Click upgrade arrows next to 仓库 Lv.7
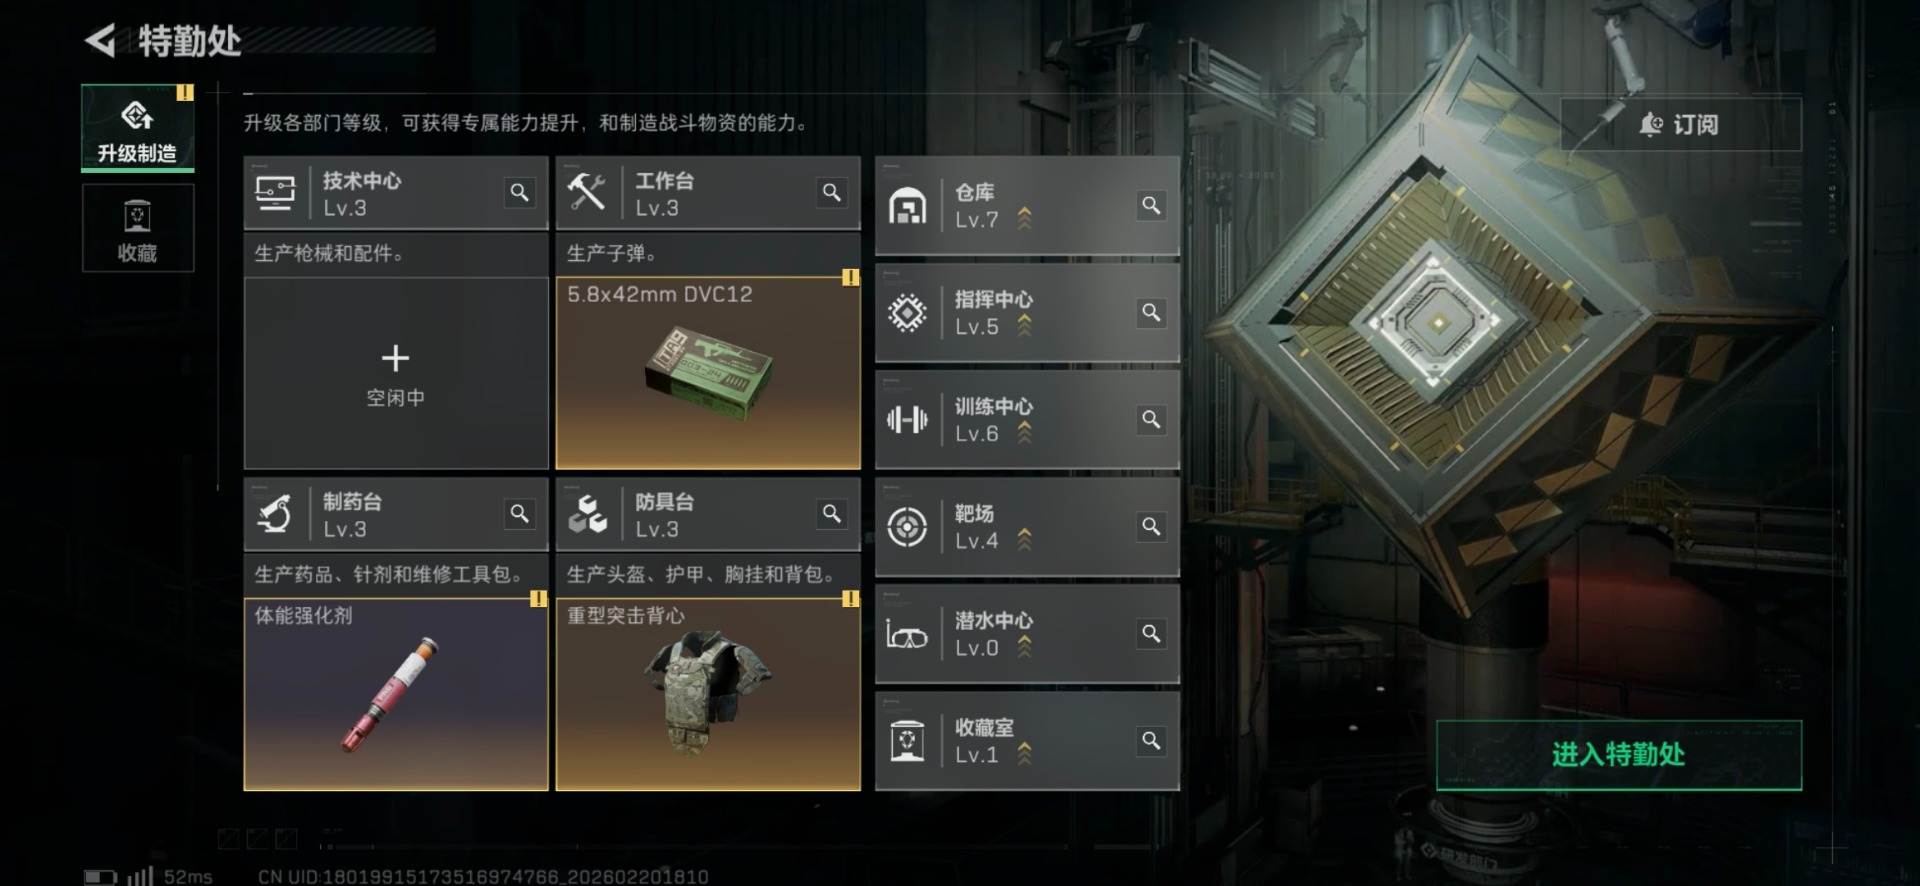Viewport: 1920px width, 886px height. 1024,219
